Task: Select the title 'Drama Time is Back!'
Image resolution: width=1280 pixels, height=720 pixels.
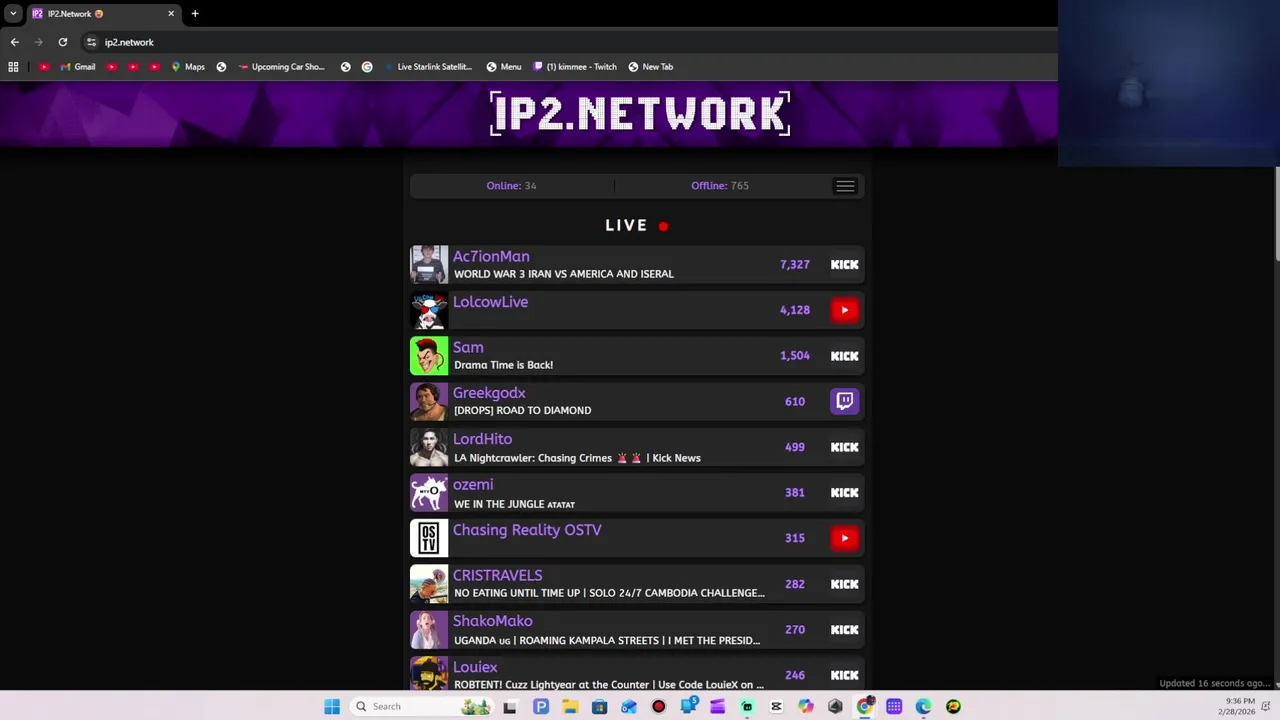Action: (503, 365)
